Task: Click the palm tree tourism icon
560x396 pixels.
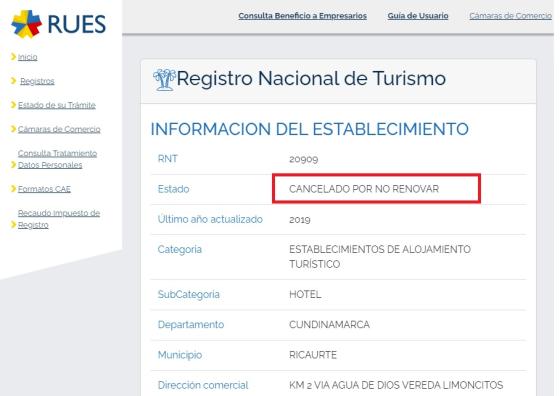Action: [164, 79]
